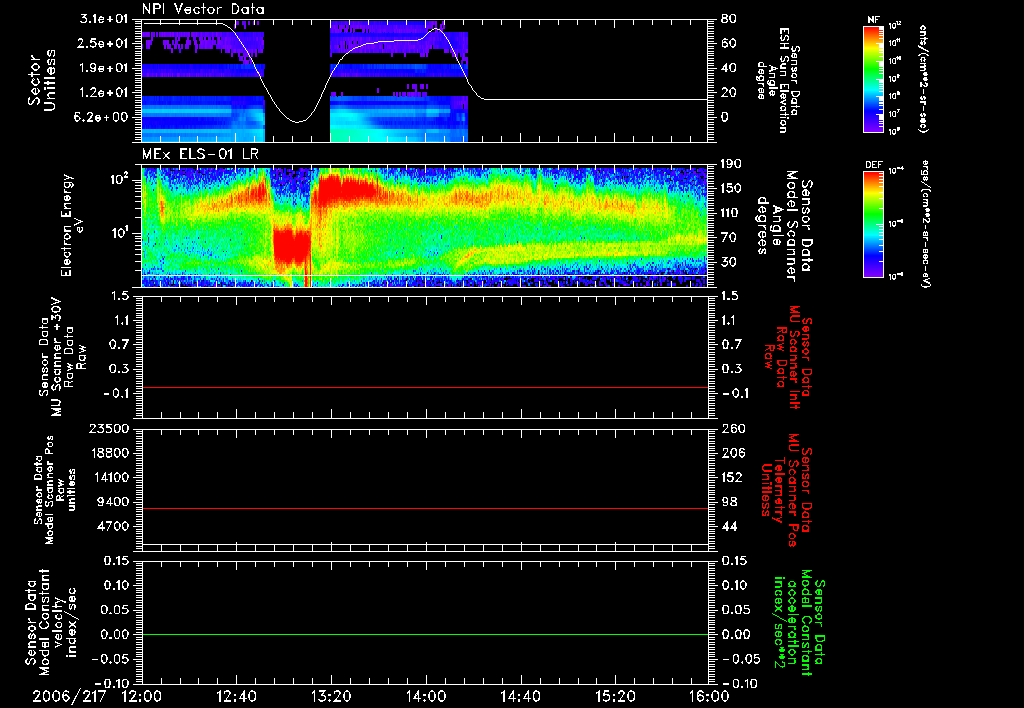
Task: Select the green Model Constant acceleration title
Action: tap(799, 622)
